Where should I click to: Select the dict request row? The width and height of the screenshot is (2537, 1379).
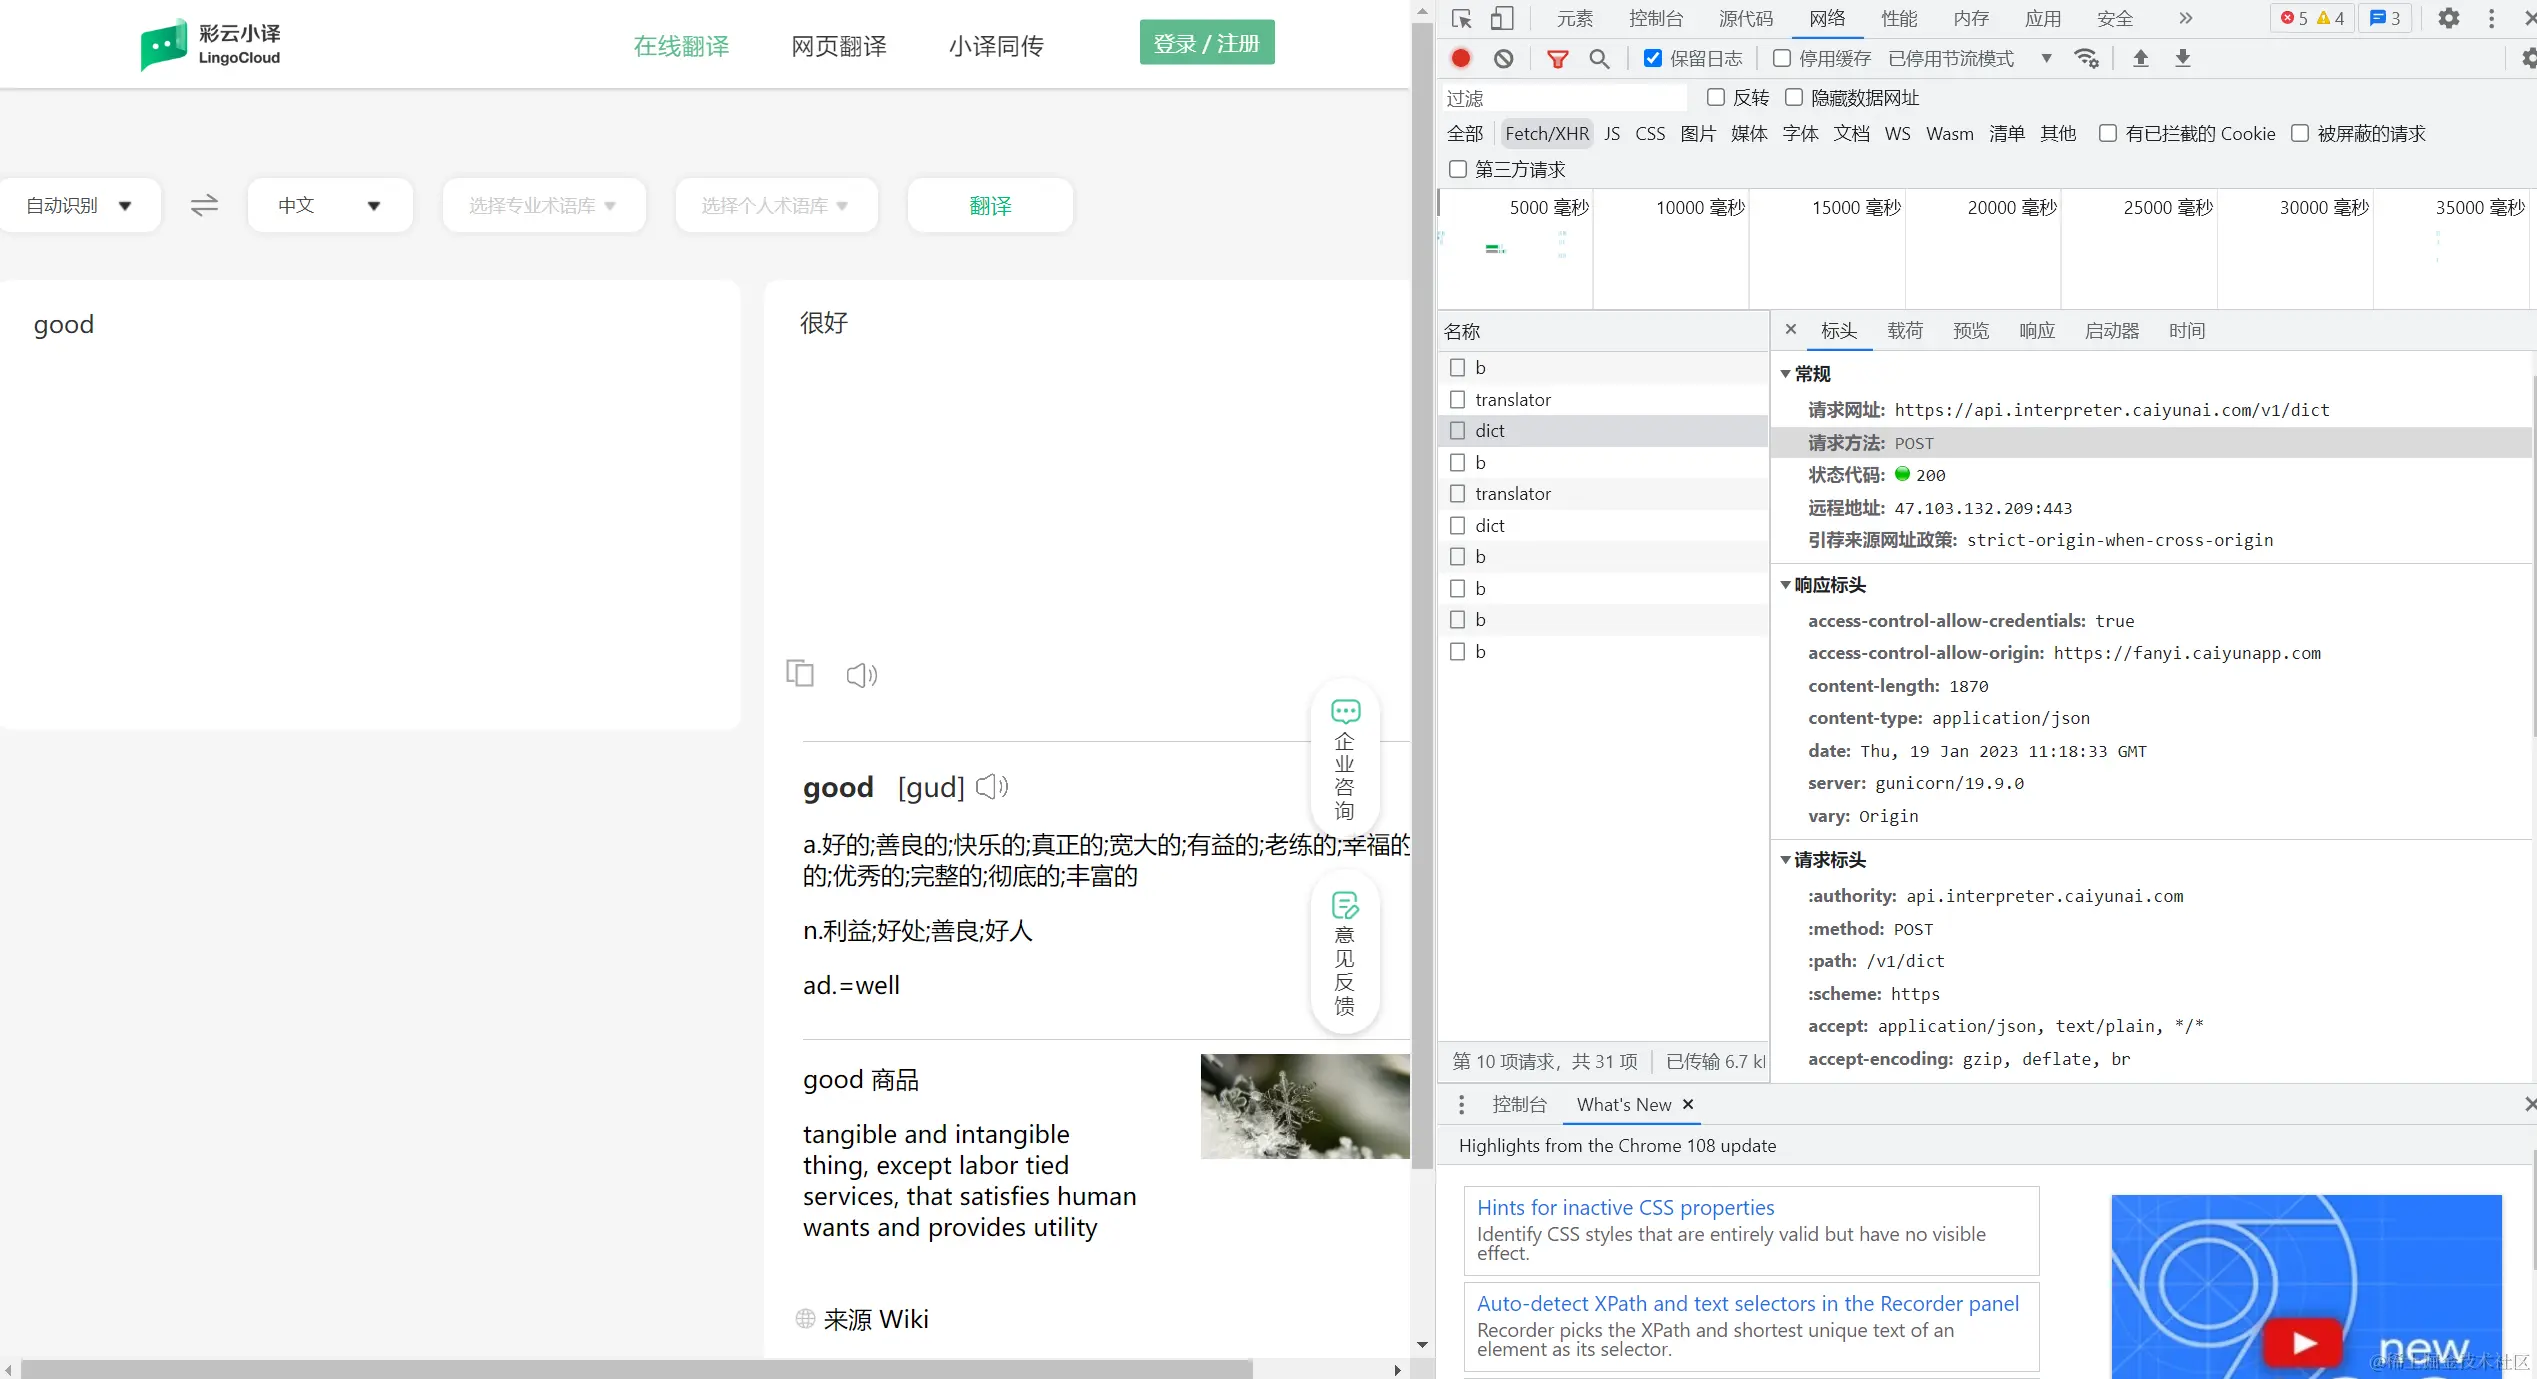click(1490, 430)
